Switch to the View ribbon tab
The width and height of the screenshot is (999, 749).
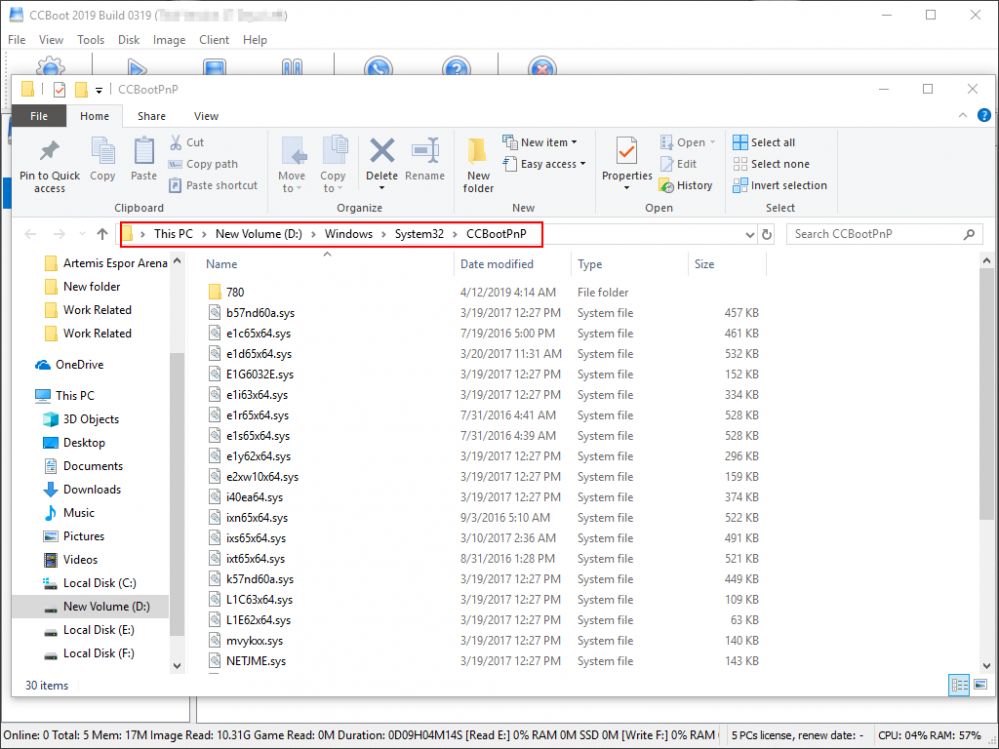click(x=206, y=116)
